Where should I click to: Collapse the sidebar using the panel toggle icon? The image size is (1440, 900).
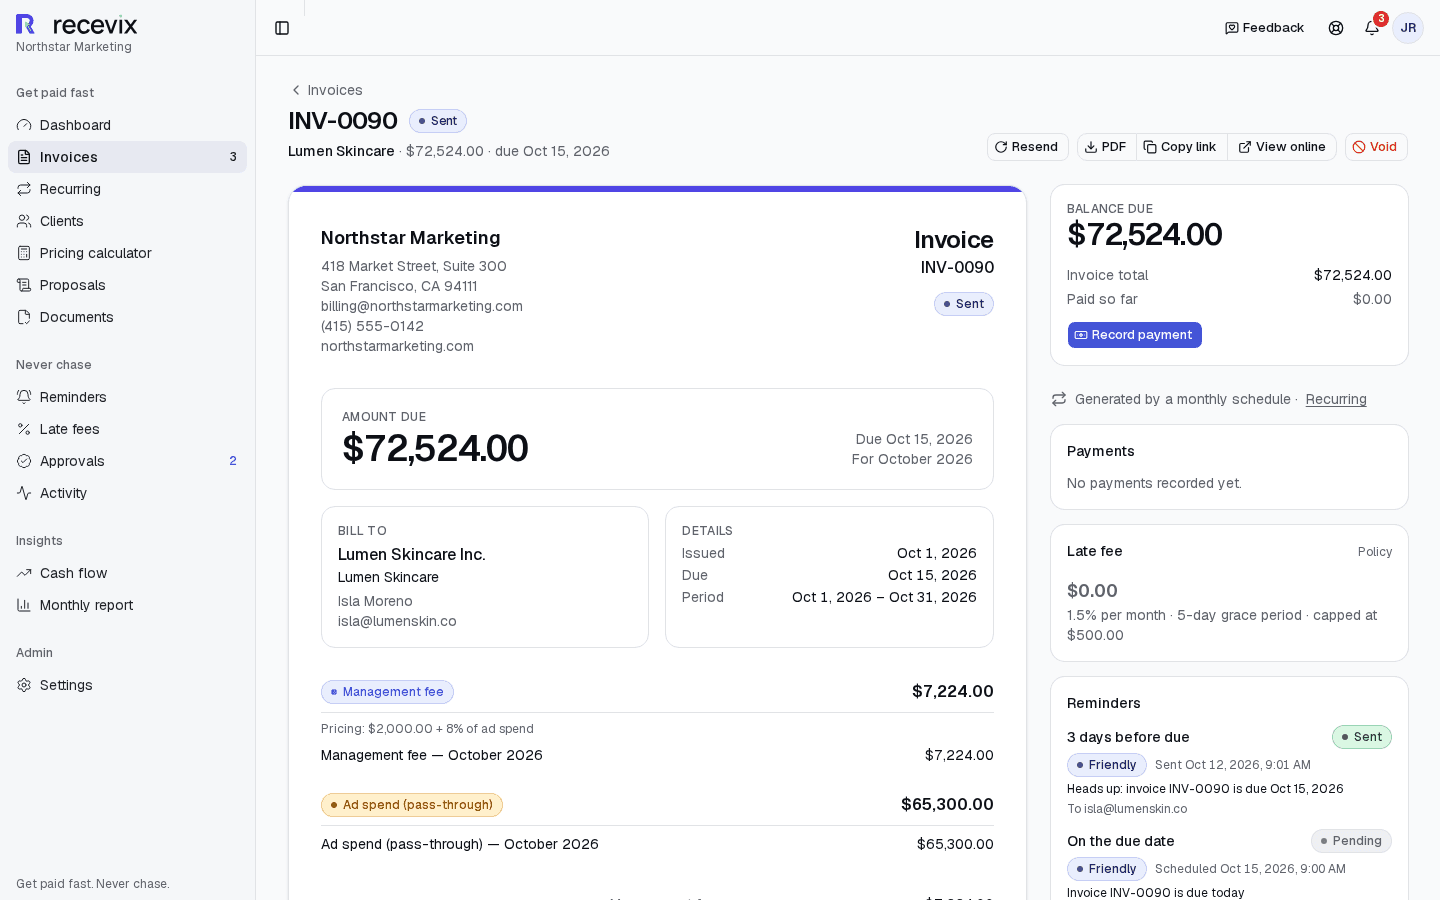click(282, 28)
